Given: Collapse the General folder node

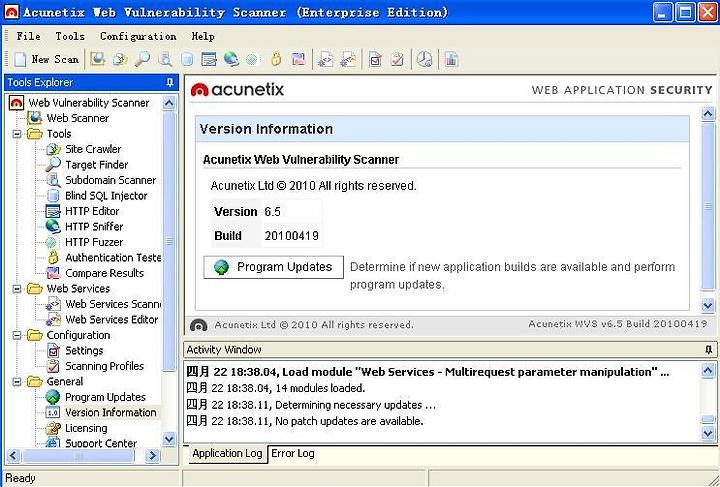Looking at the screenshot, I should click(17, 382).
